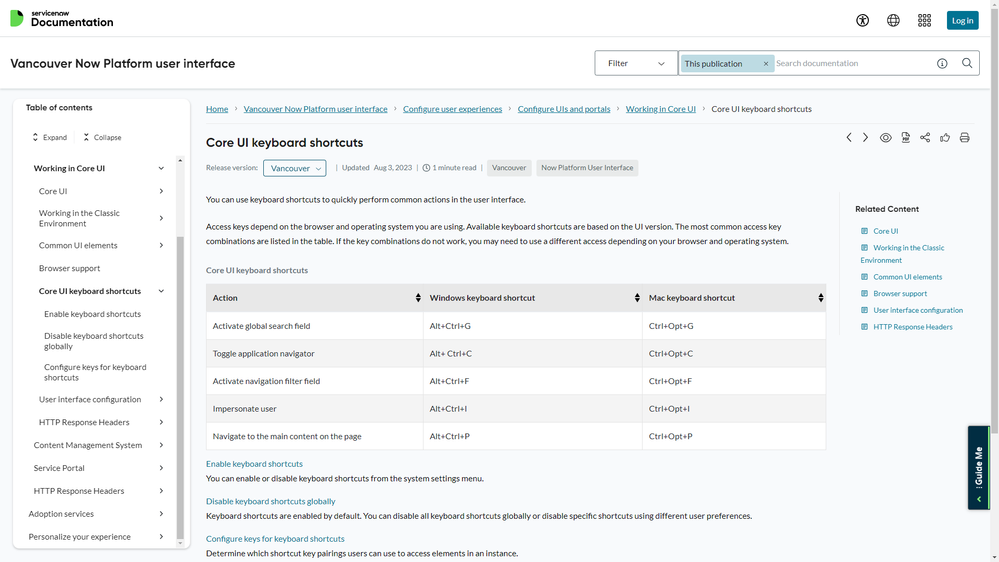Screen dimensions: 999x562
Task: Click the table of contents scrollbar thumb
Action: (180, 387)
